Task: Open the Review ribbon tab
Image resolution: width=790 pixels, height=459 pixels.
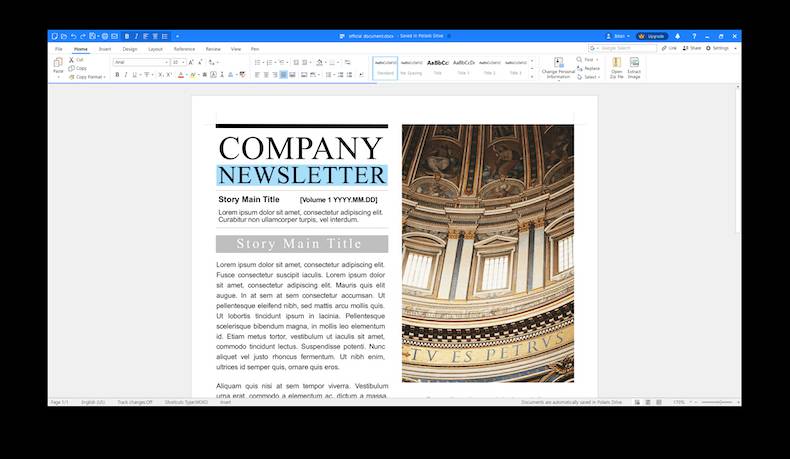Action: coord(213,48)
